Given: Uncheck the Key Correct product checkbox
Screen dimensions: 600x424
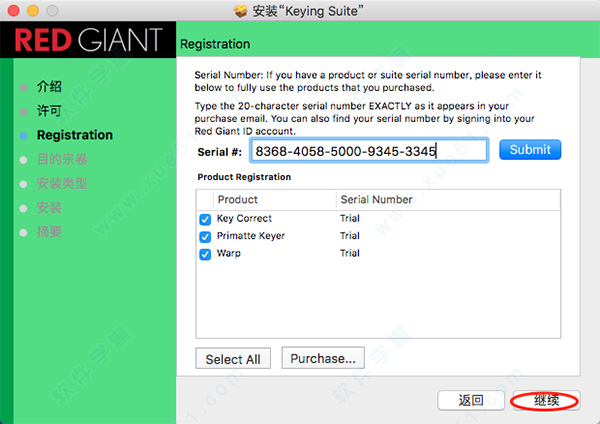Looking at the screenshot, I should 205,219.
